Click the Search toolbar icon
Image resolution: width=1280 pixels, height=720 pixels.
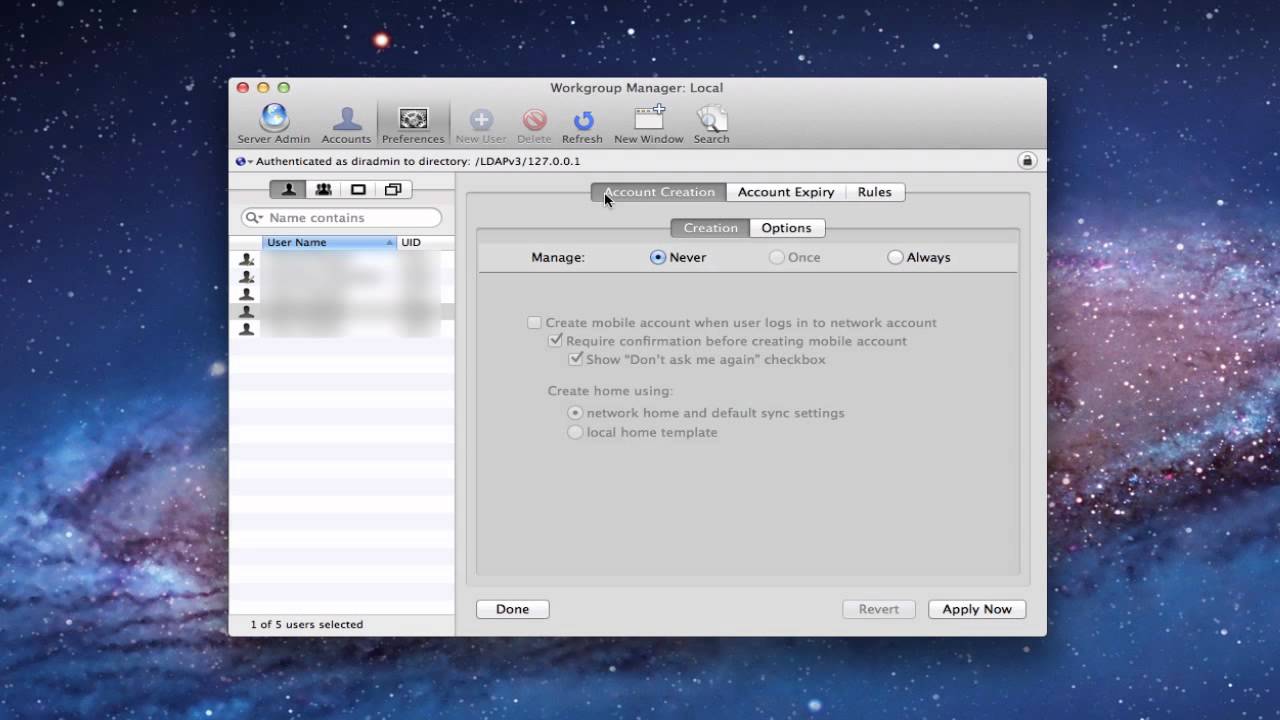tap(711, 125)
